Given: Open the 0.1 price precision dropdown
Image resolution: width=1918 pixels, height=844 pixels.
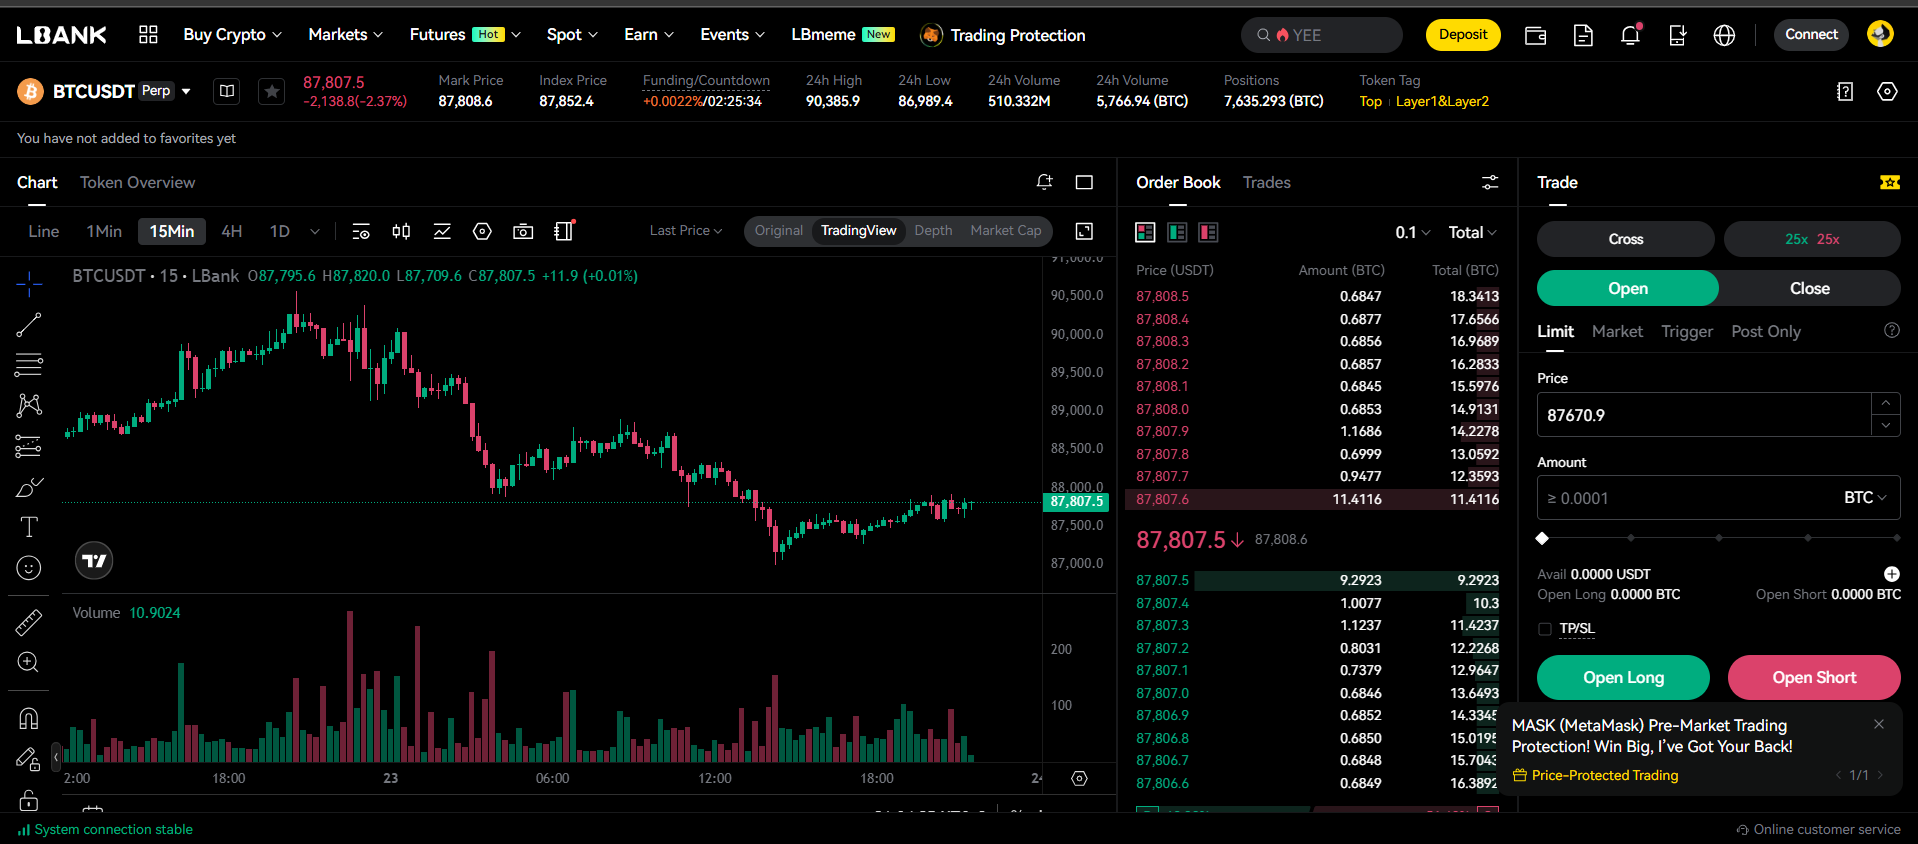Looking at the screenshot, I should tap(1412, 232).
